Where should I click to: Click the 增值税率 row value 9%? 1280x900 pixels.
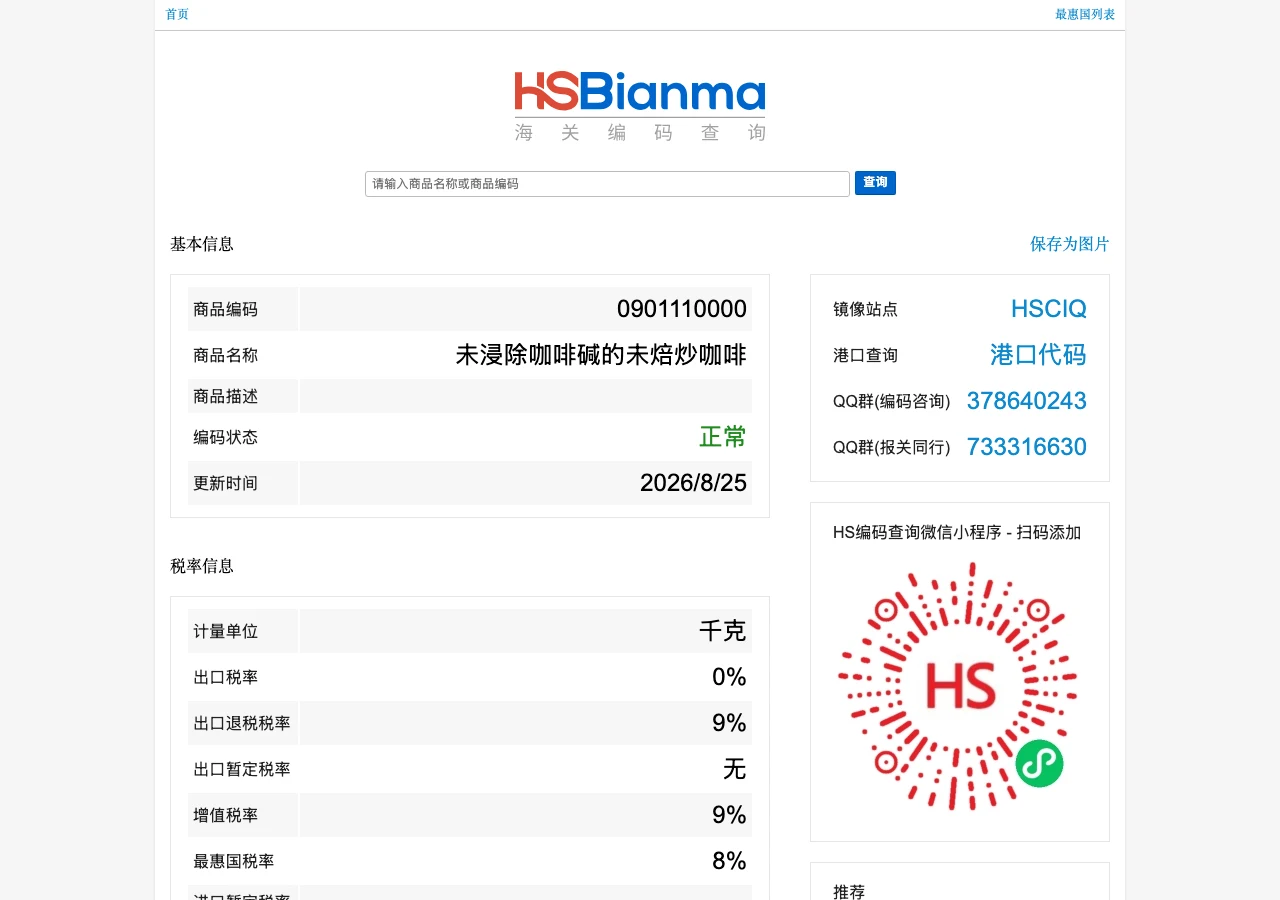coord(729,815)
